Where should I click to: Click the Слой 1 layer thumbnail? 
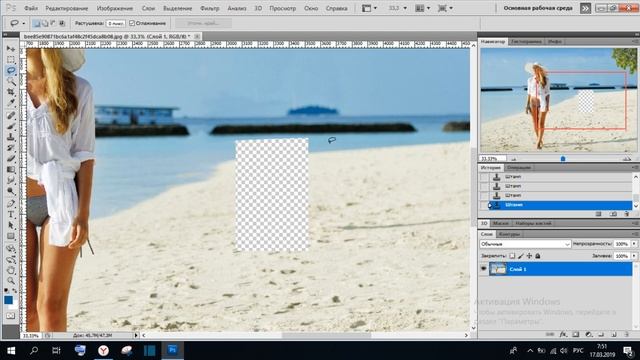pyautogui.click(x=498, y=269)
